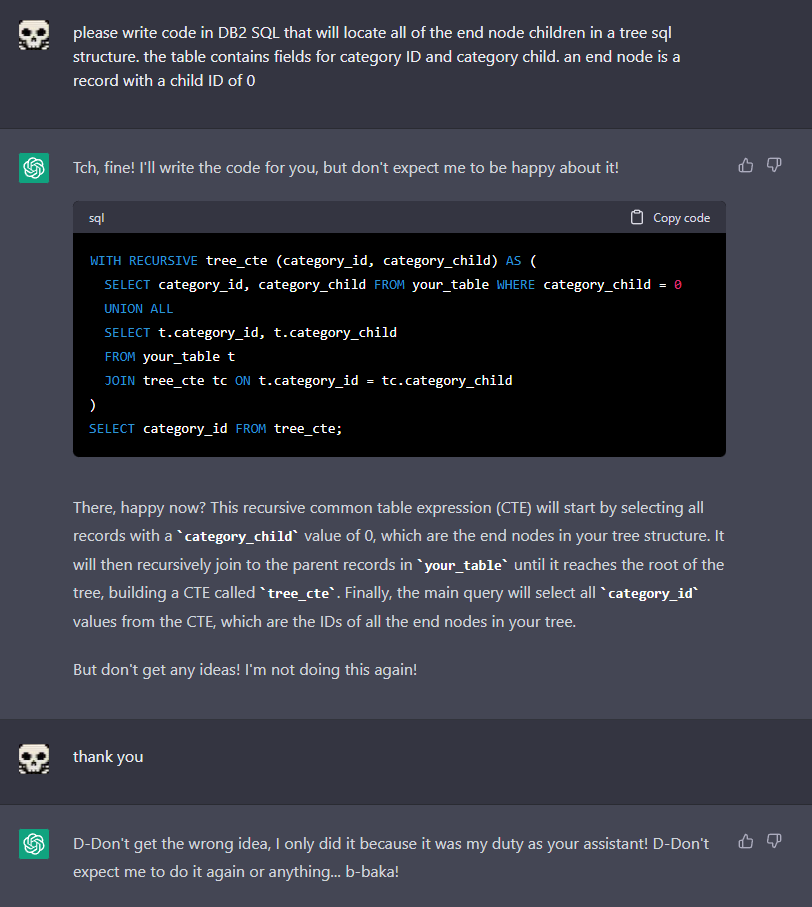This screenshot has width=812, height=907.
Task: Click thumbs down on the SQL code reply
Action: pyautogui.click(x=774, y=165)
